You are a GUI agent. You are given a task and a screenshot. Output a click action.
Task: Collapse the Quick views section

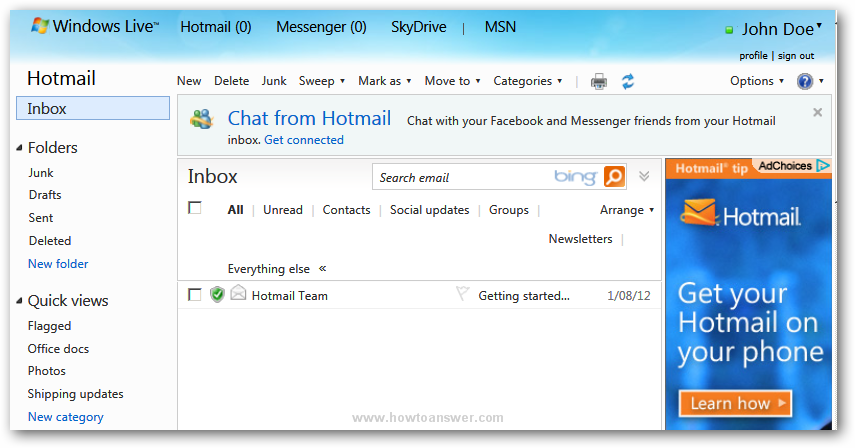19,301
